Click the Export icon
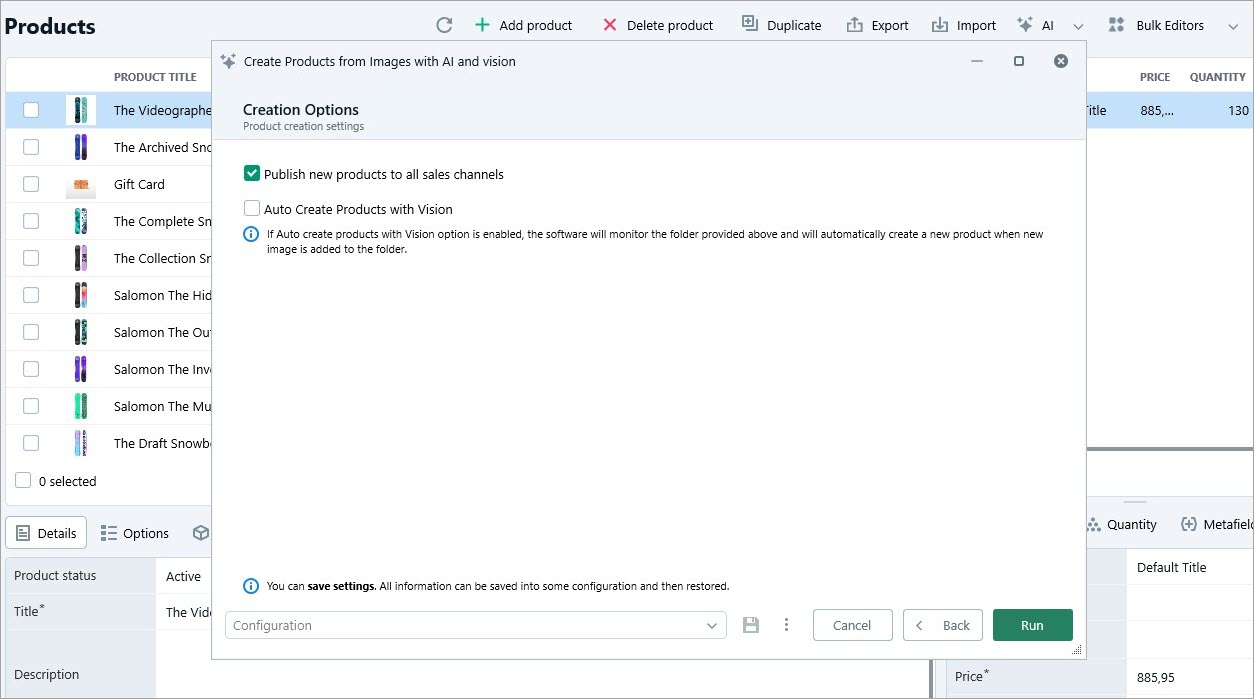Image resolution: width=1254 pixels, height=699 pixels. (x=853, y=23)
